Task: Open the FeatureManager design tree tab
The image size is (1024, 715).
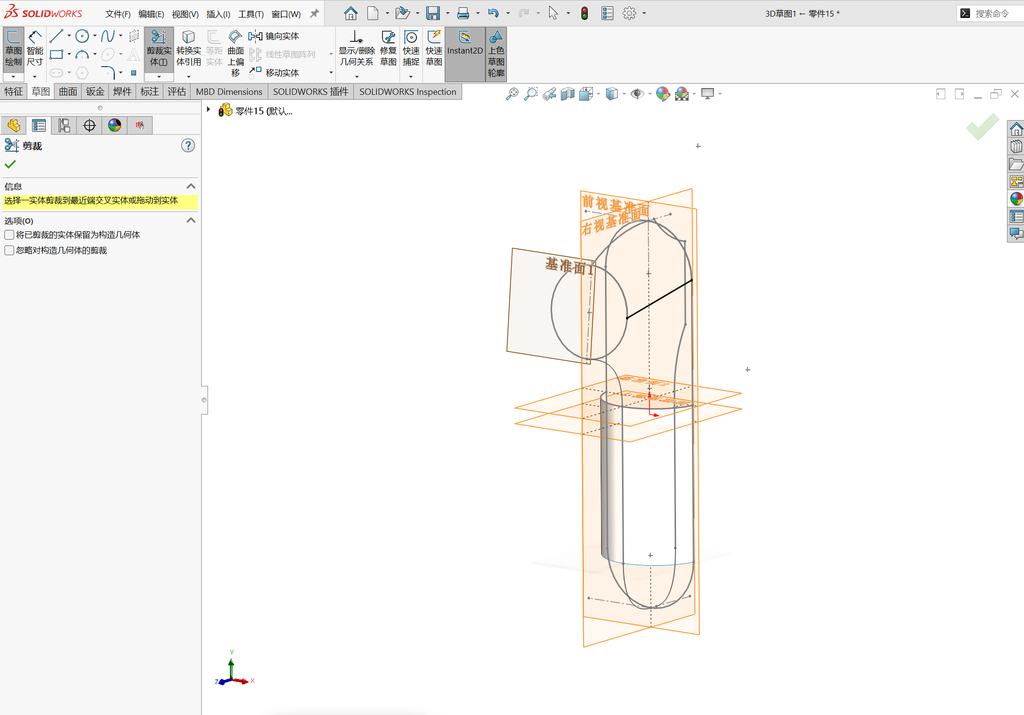Action: 13,125
